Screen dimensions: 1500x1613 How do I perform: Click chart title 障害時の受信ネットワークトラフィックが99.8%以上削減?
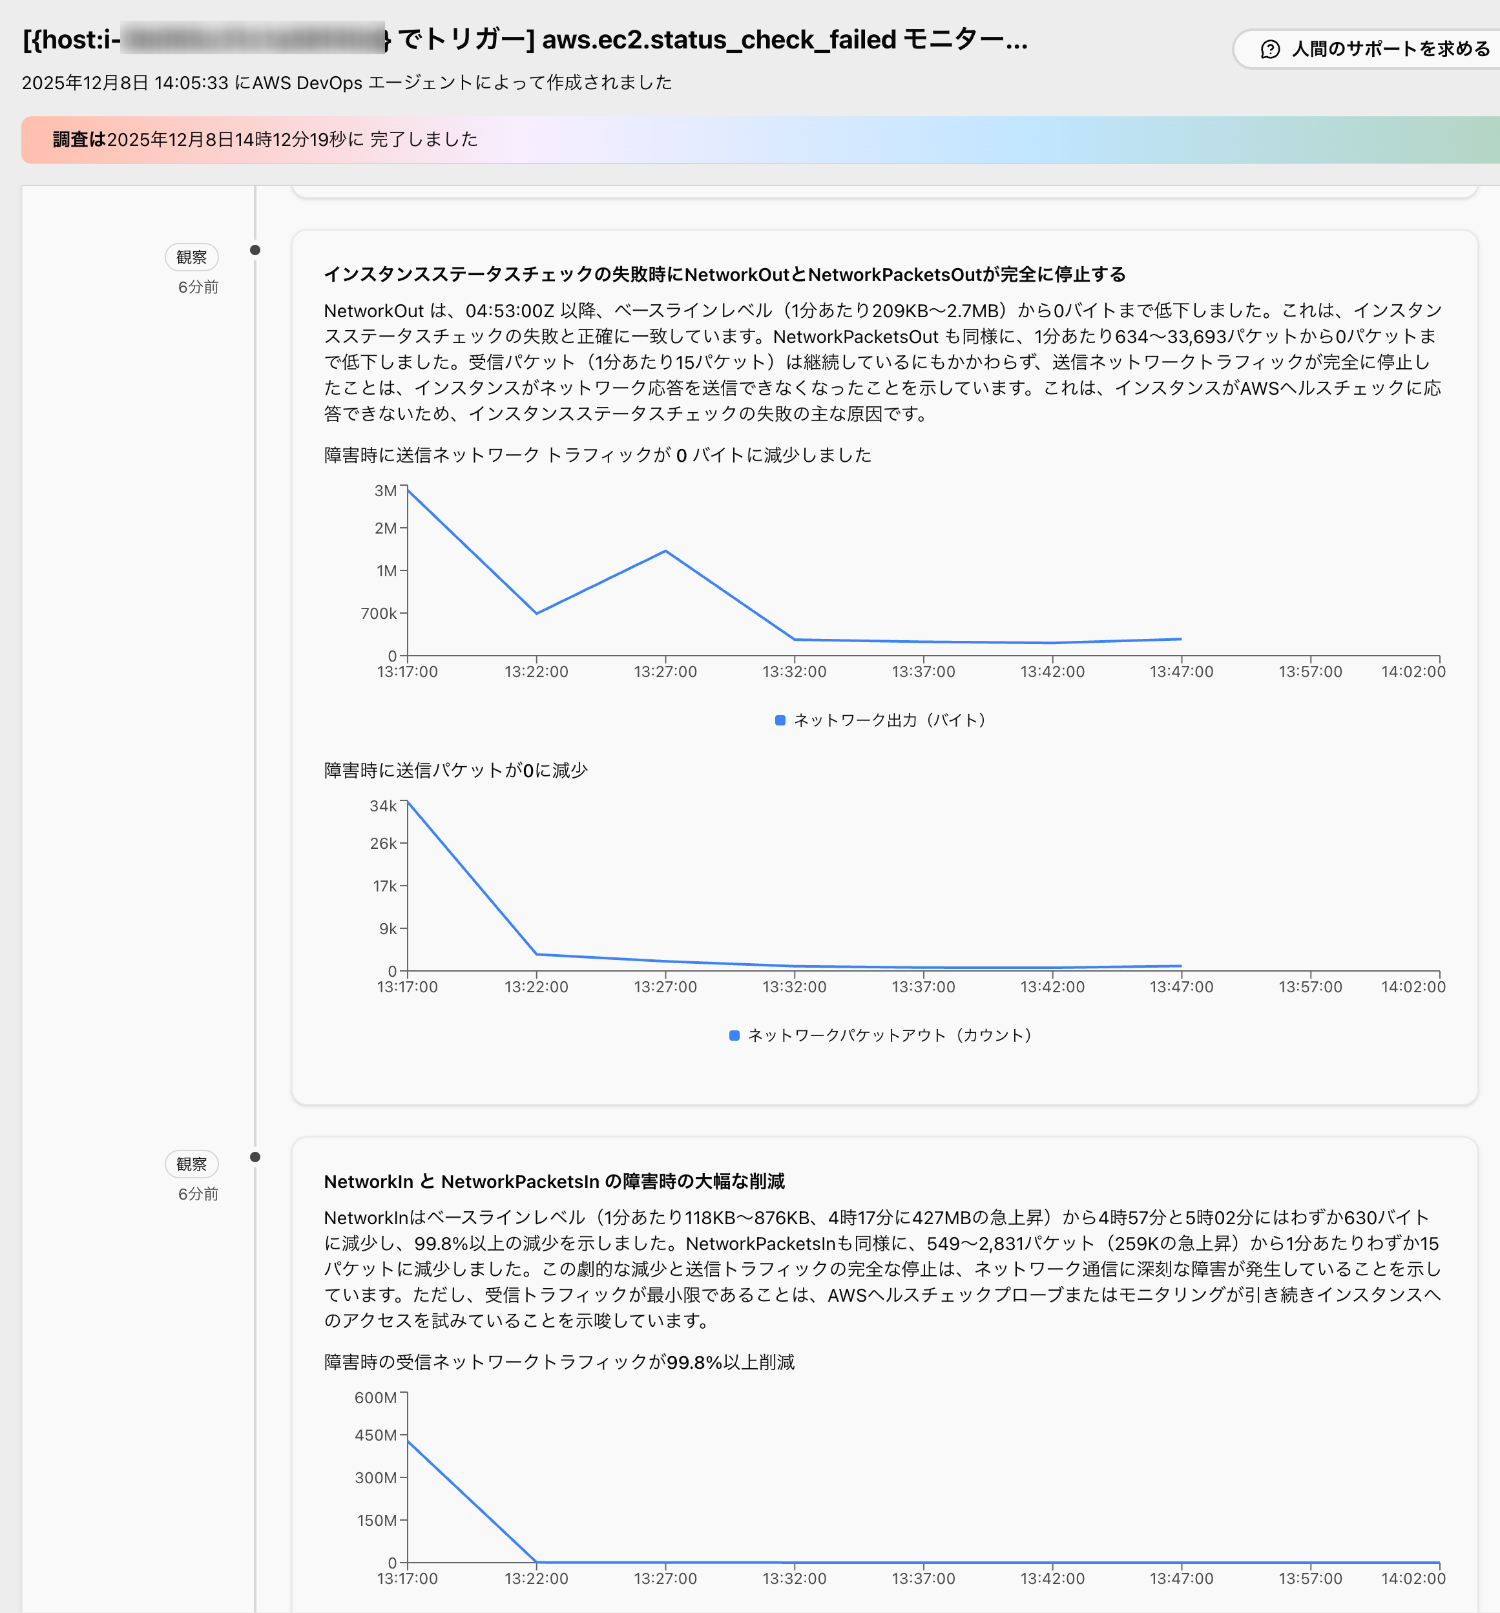point(559,1362)
